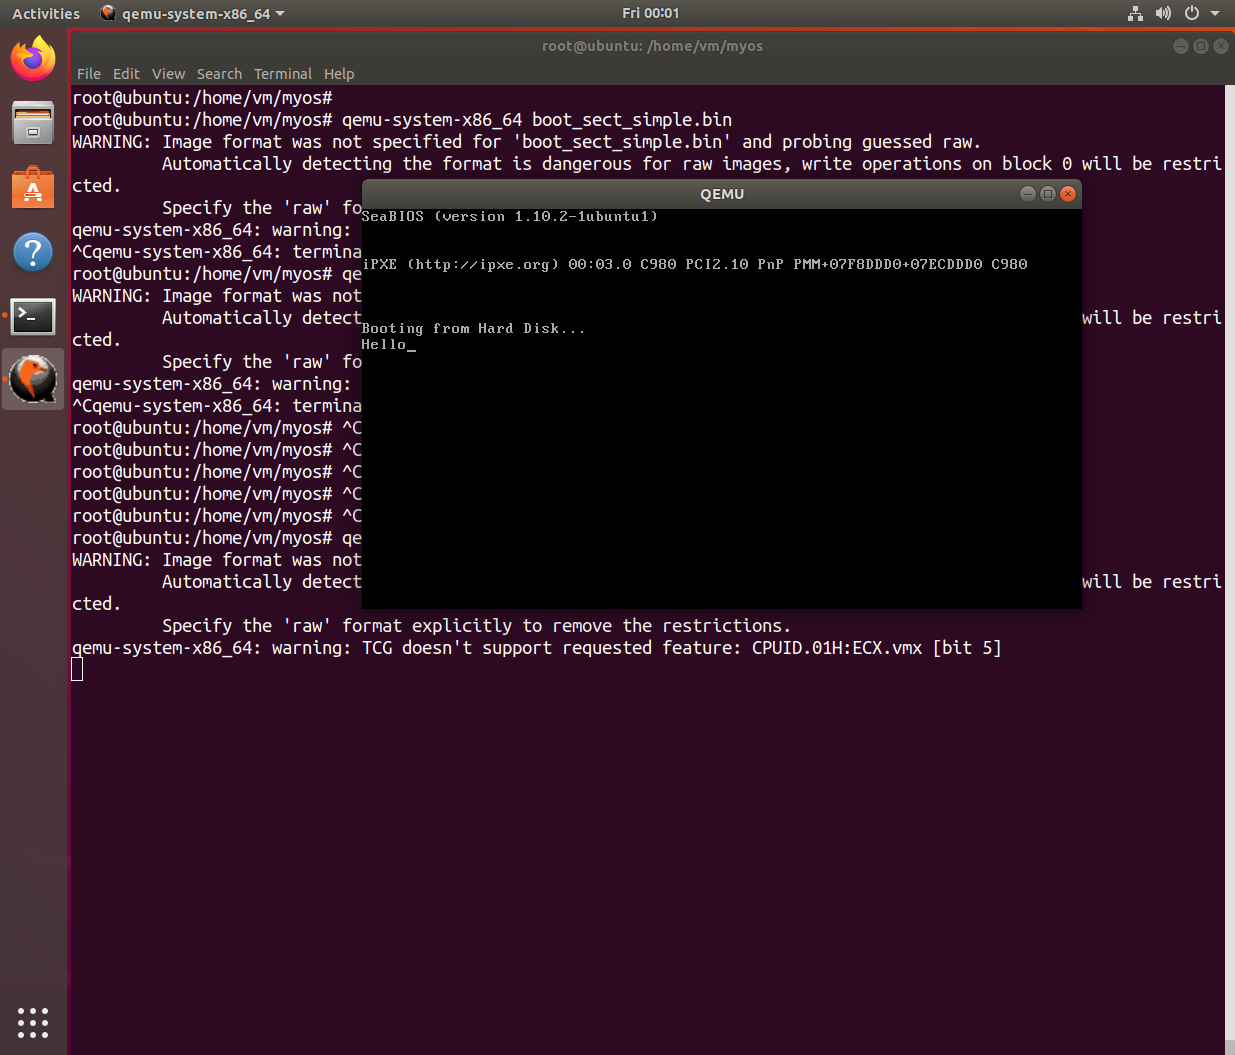Click the network status icon

click(x=1135, y=13)
